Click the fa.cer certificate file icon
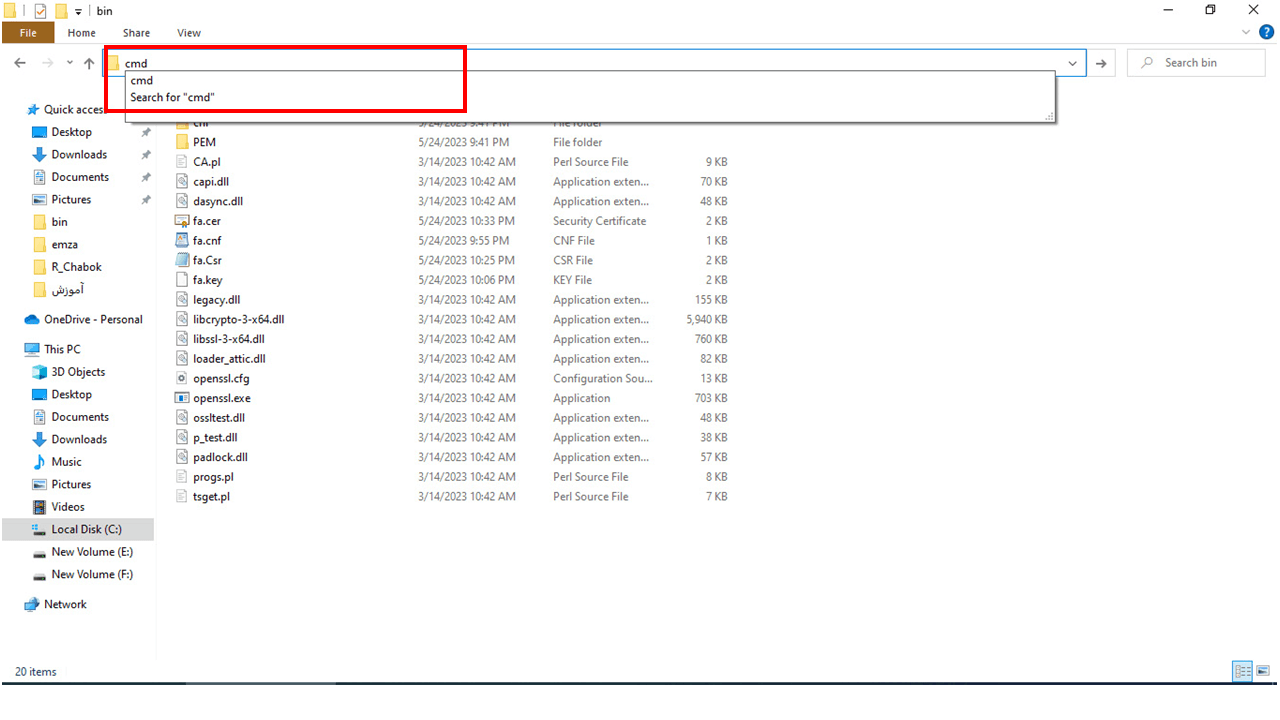 coord(182,221)
